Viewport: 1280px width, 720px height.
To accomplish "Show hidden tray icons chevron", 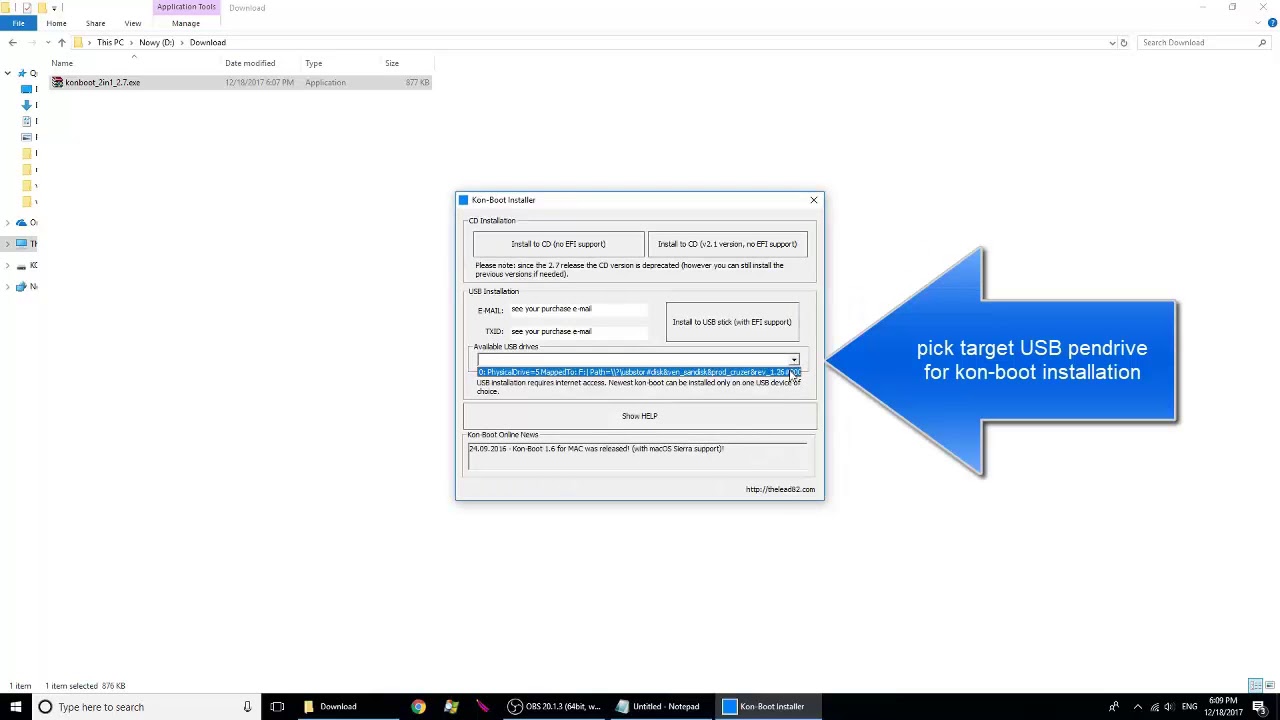I will point(1137,707).
